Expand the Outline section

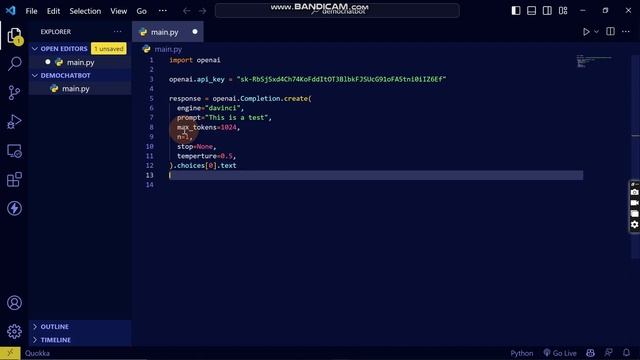pyautogui.click(x=80, y=327)
